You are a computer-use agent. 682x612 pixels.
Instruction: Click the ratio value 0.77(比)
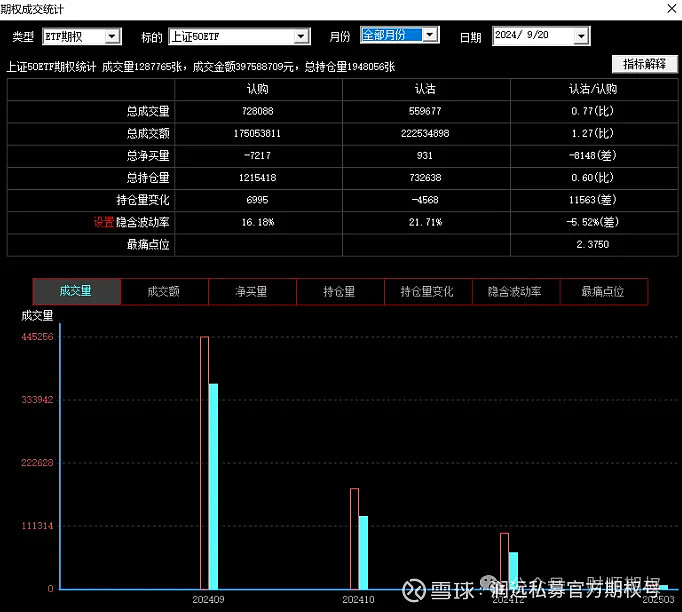pyautogui.click(x=592, y=111)
